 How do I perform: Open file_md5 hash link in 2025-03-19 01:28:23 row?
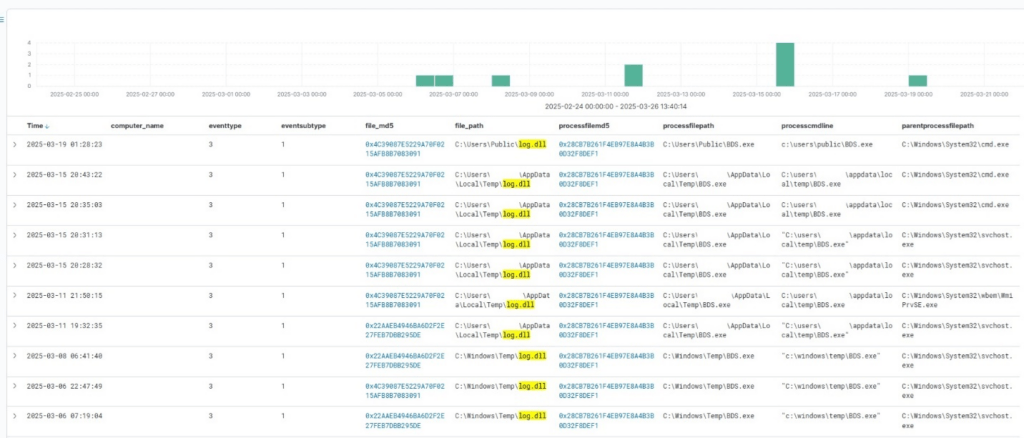point(405,149)
